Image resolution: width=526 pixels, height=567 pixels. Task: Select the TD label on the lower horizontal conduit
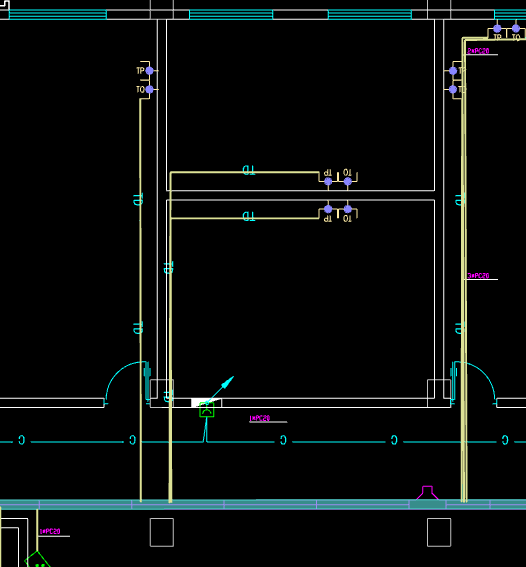pos(248,216)
